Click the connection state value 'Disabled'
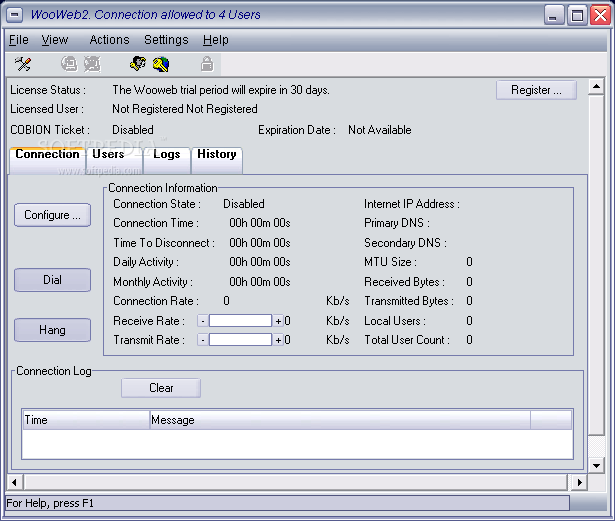 tap(244, 204)
